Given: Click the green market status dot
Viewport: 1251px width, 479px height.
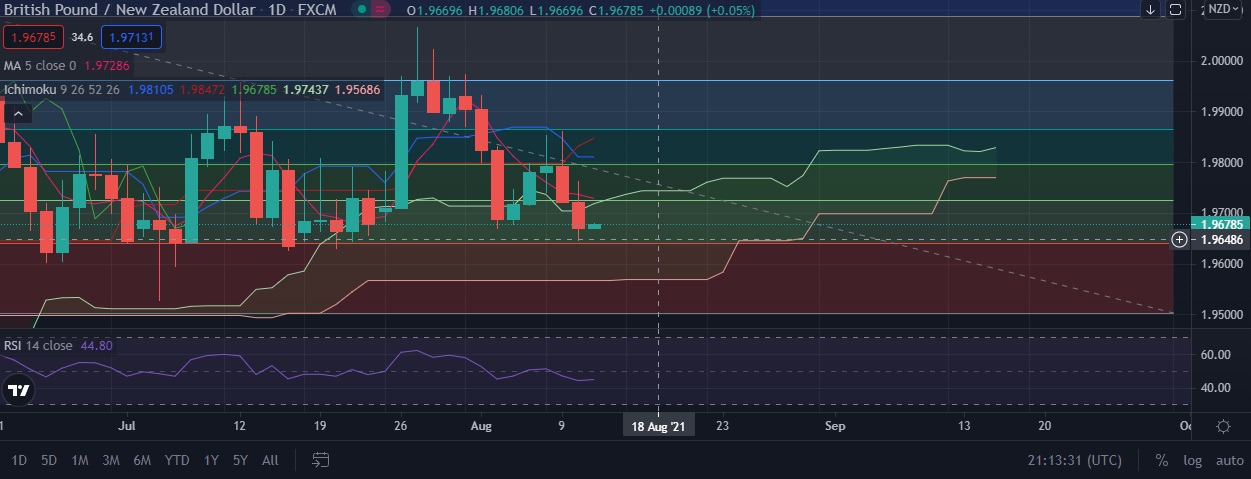Looking at the screenshot, I should (361, 9).
